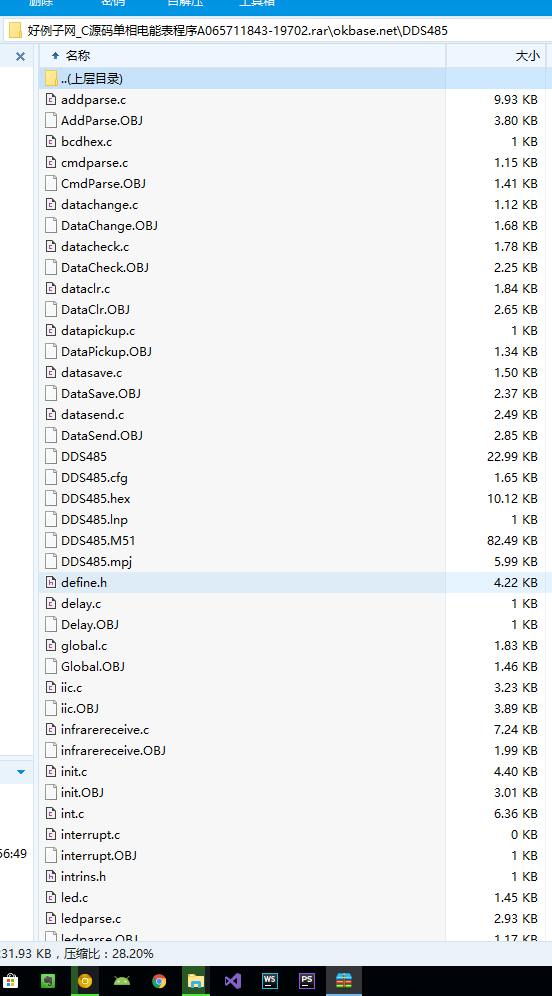
Task: Switch to WebStorm in the taskbar
Action: [x=270, y=981]
